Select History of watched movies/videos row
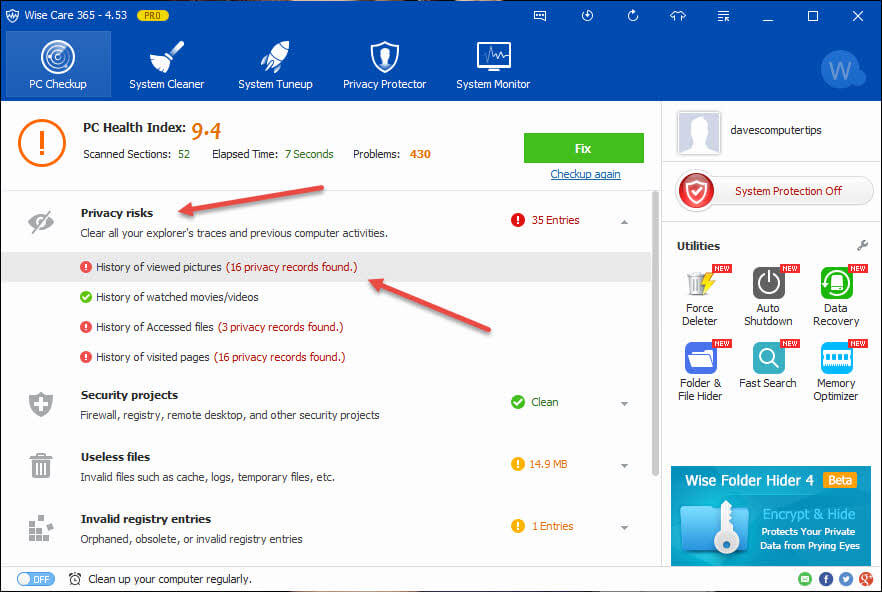 click(326, 297)
